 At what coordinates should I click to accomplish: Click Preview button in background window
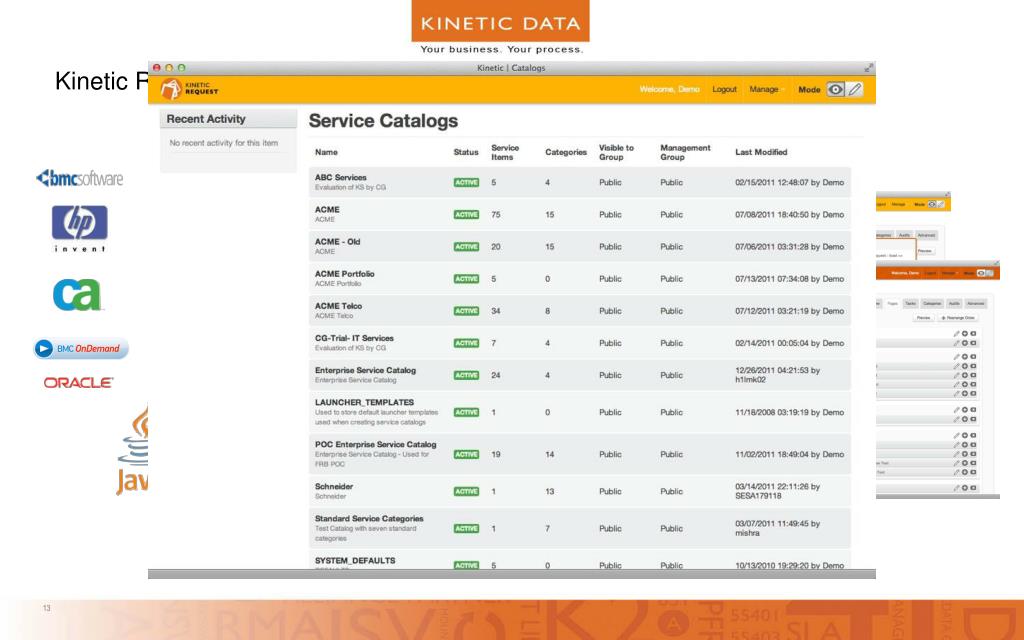point(923,317)
